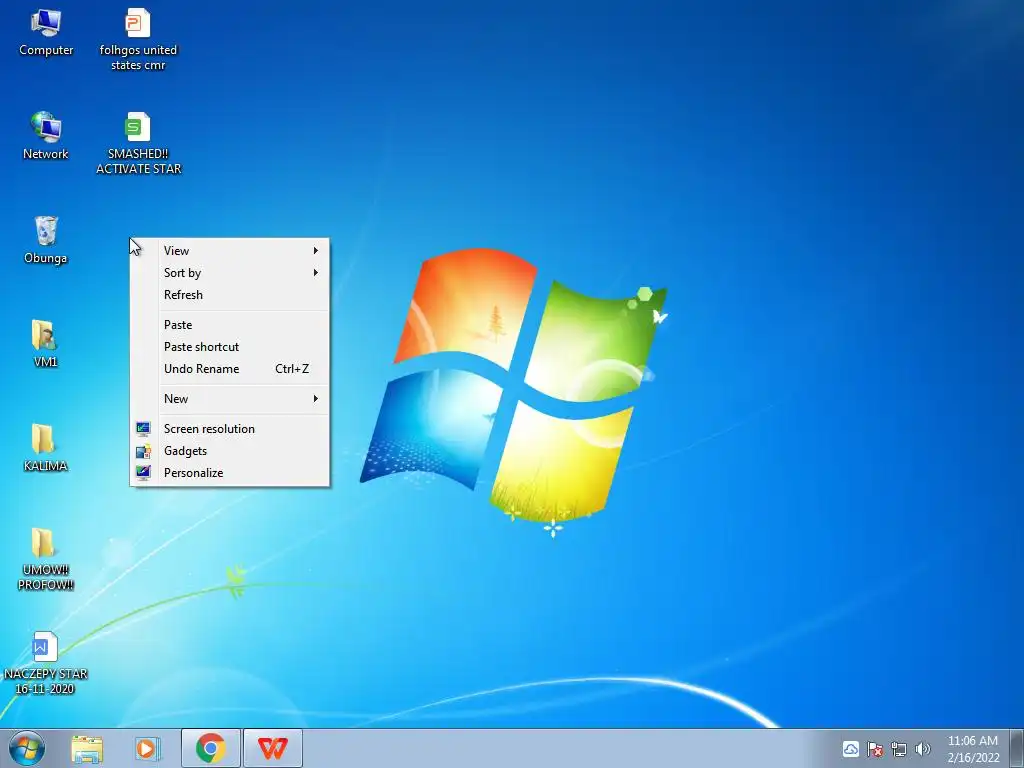Click the Show desktop strip at taskbar end

[1017, 748]
